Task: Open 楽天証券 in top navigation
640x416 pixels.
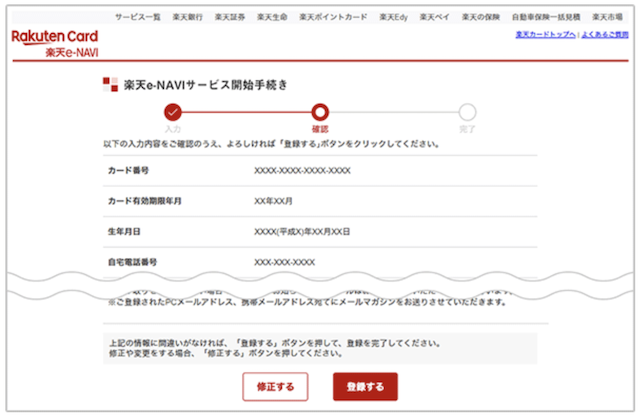Action: pos(230,17)
